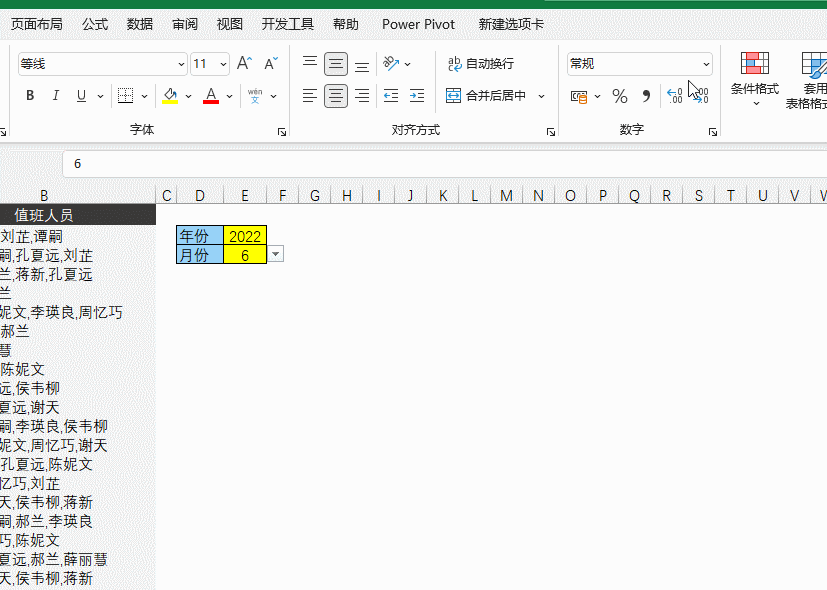Open the font size dropdown
Image resolution: width=827 pixels, height=590 pixels.
223,64
